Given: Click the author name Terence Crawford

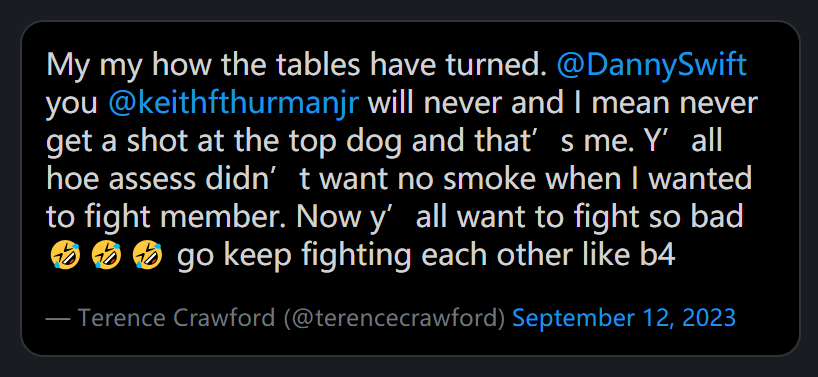Looking at the screenshot, I should (x=176, y=318).
